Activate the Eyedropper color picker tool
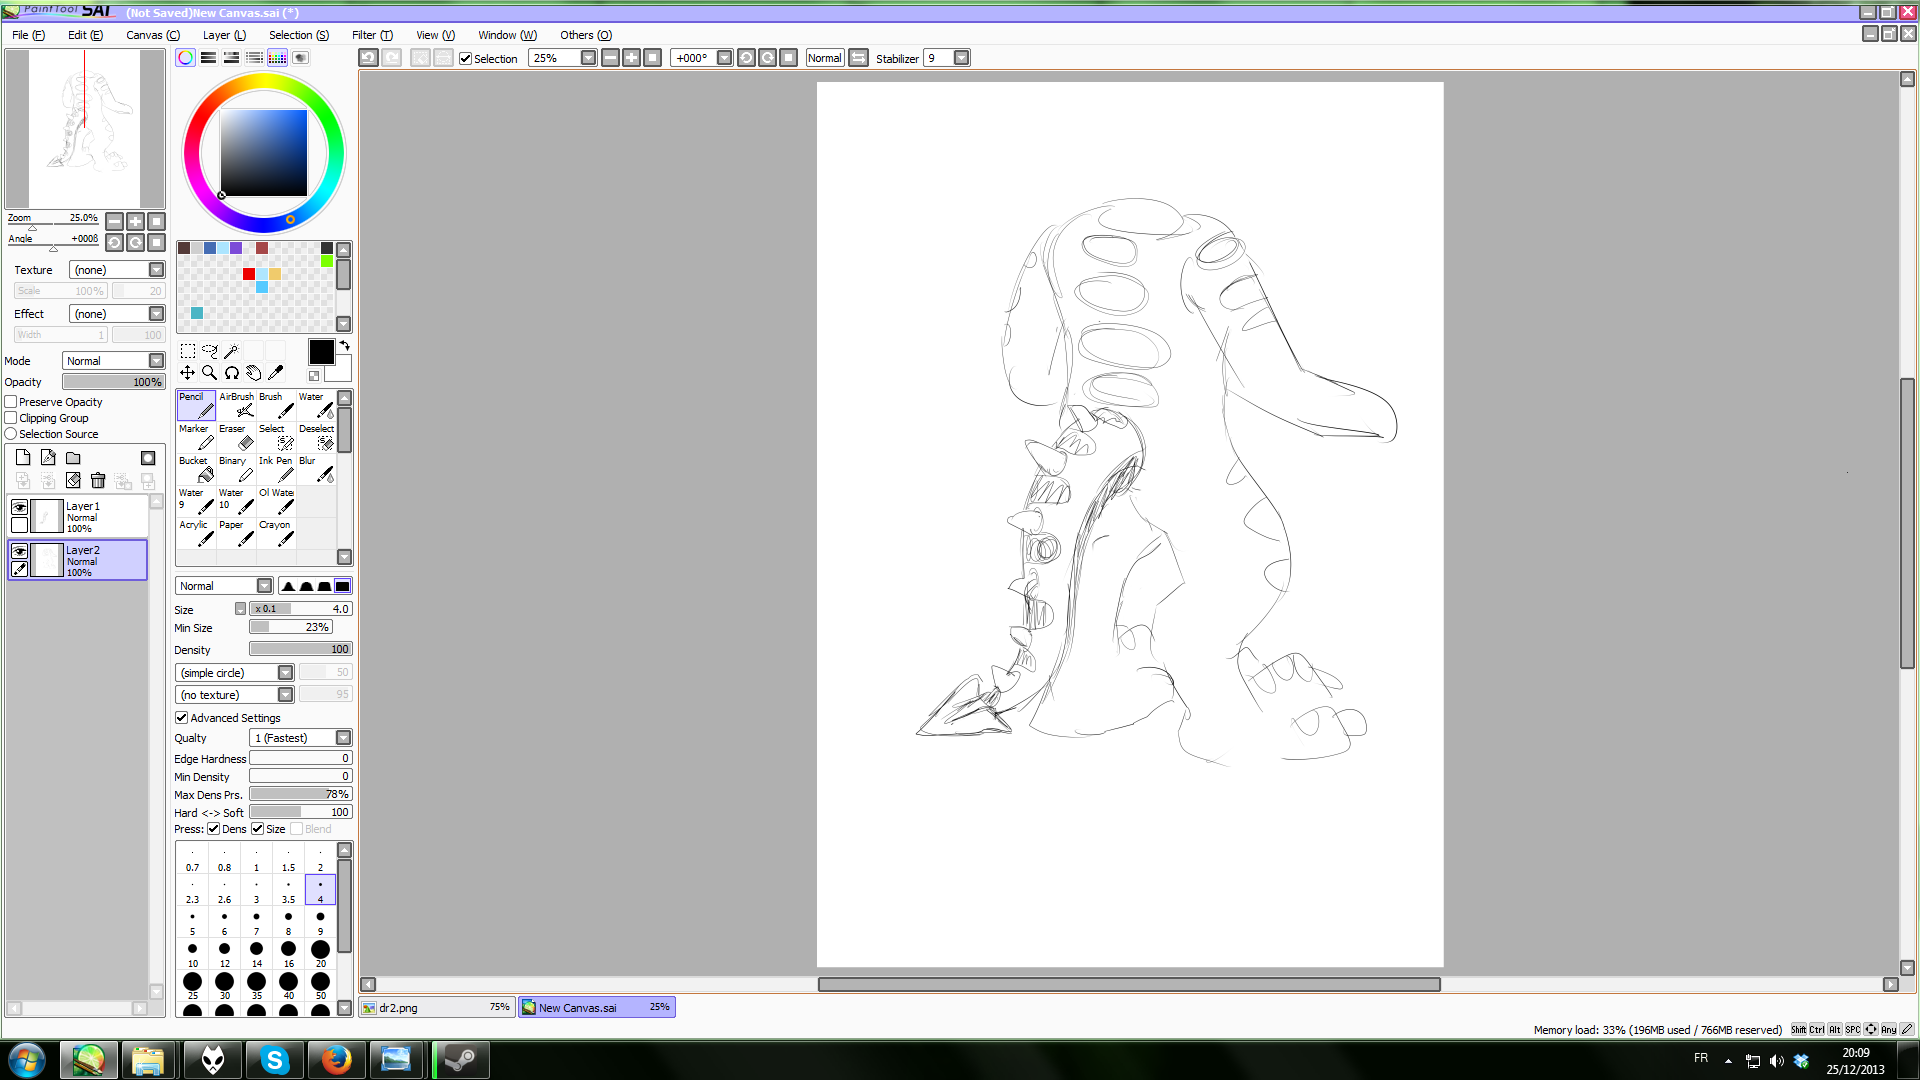The width and height of the screenshot is (1920, 1080). (x=276, y=372)
